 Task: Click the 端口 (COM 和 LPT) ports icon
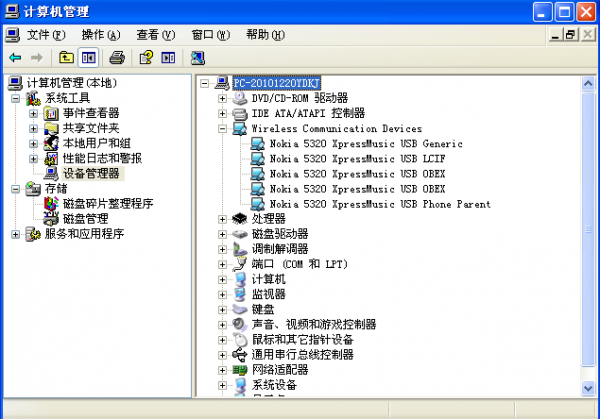(x=240, y=264)
